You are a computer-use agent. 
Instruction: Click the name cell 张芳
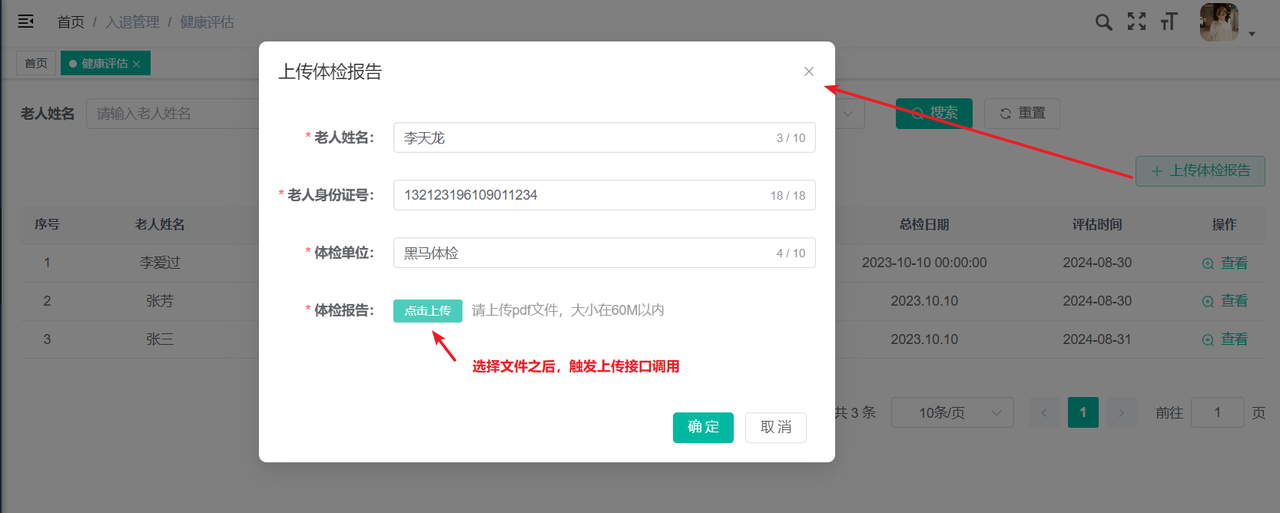coord(160,301)
